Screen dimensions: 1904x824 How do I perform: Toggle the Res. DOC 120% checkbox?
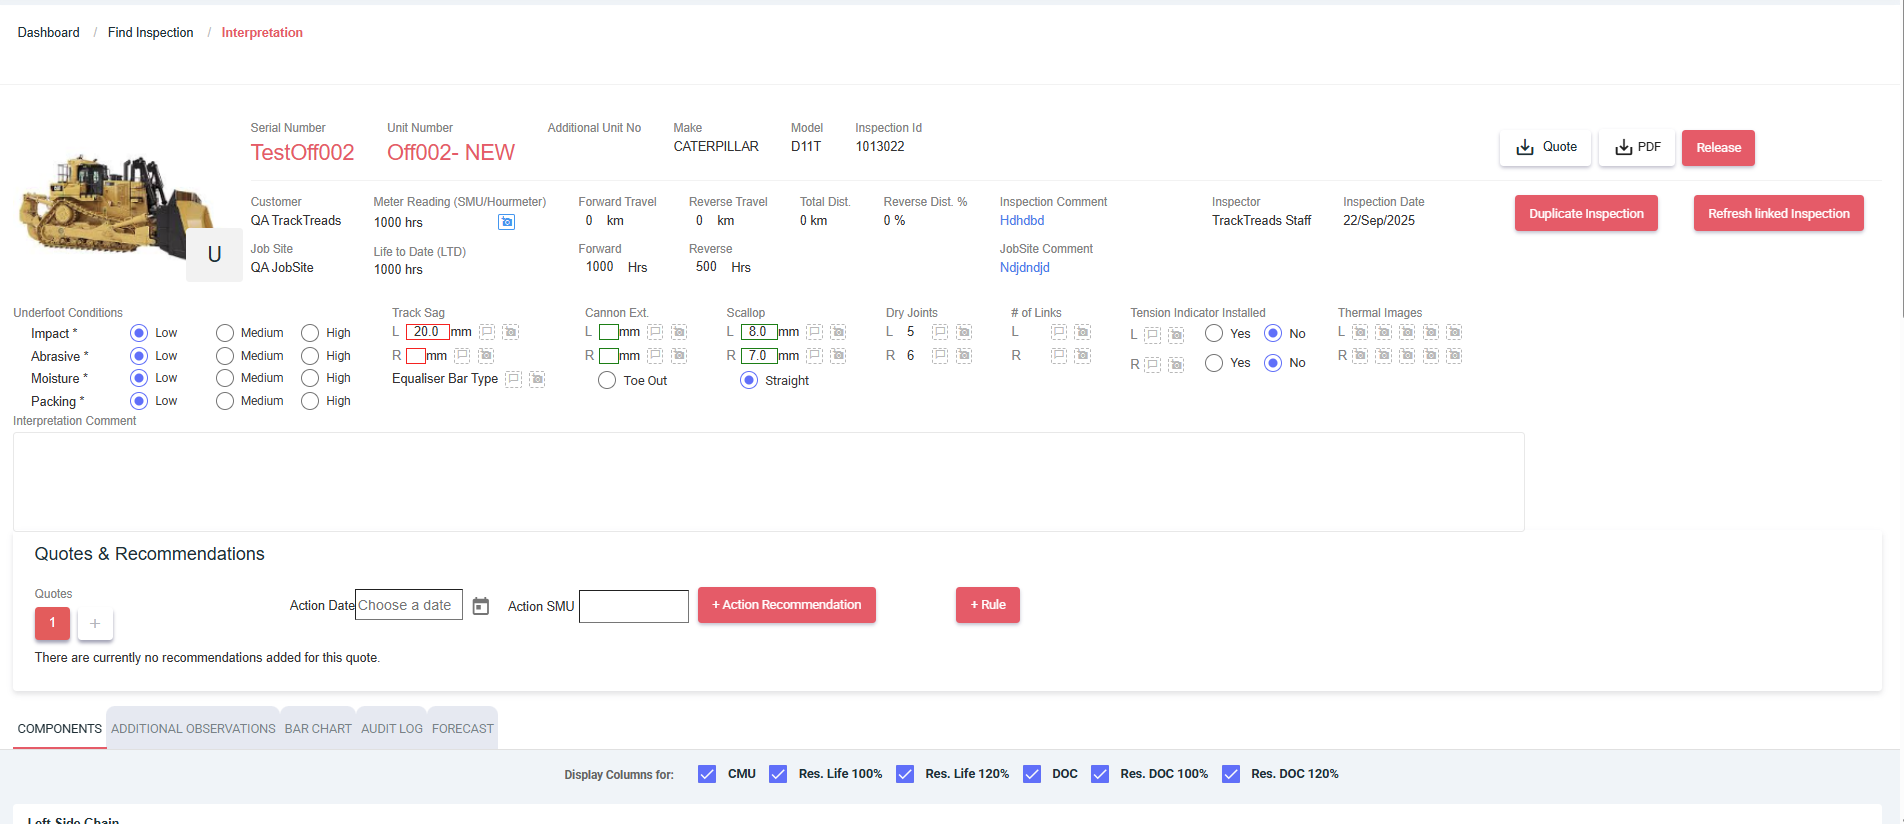point(1231,774)
